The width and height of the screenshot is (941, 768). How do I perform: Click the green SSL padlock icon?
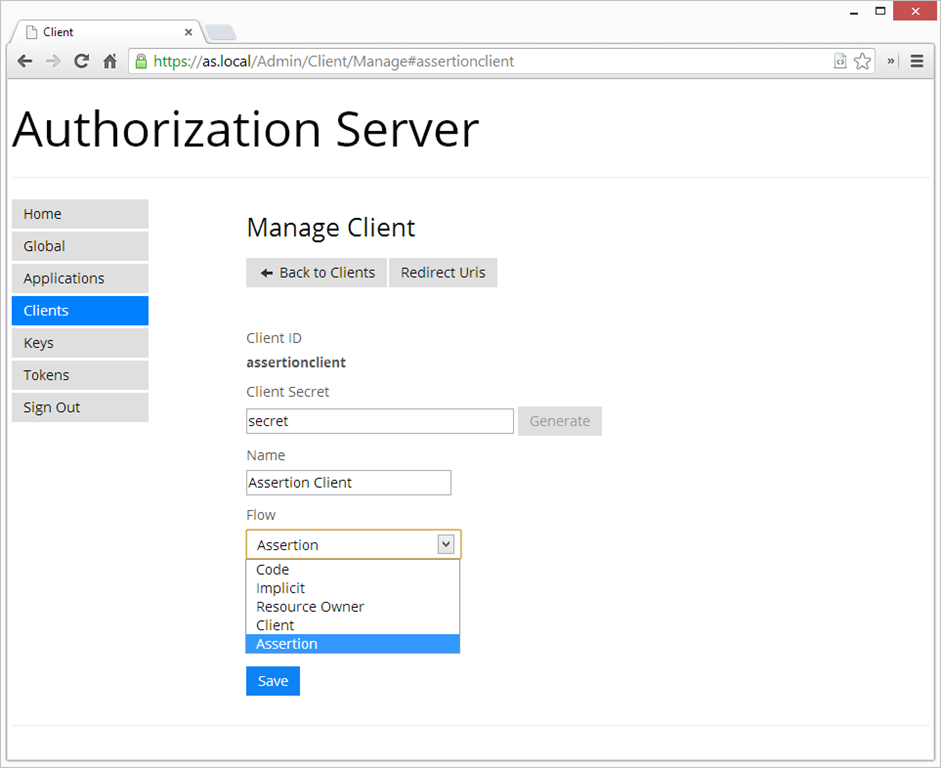coord(141,61)
